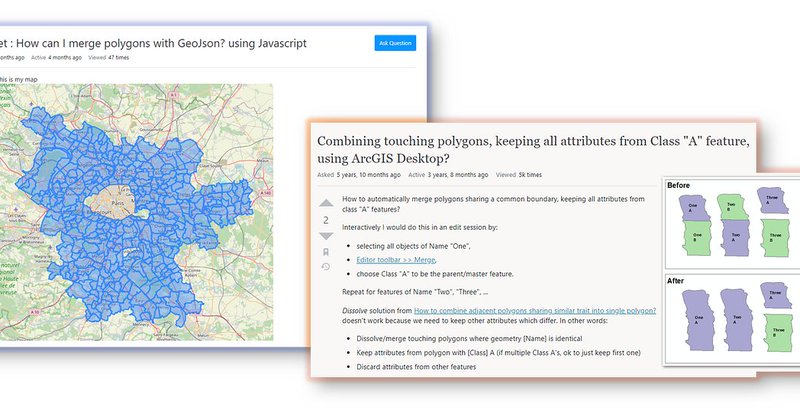The width and height of the screenshot is (800, 419).
Task: Click the vote count 2
Action: click(x=326, y=220)
